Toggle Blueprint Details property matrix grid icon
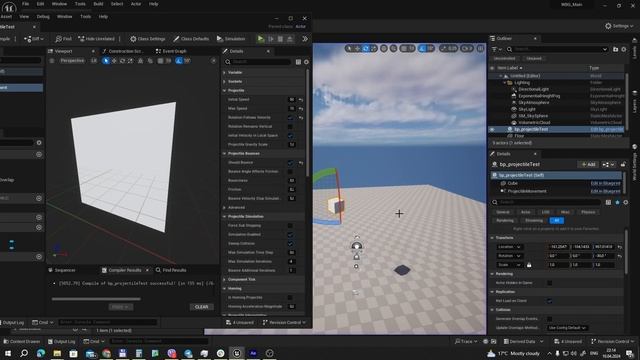 (298, 62)
